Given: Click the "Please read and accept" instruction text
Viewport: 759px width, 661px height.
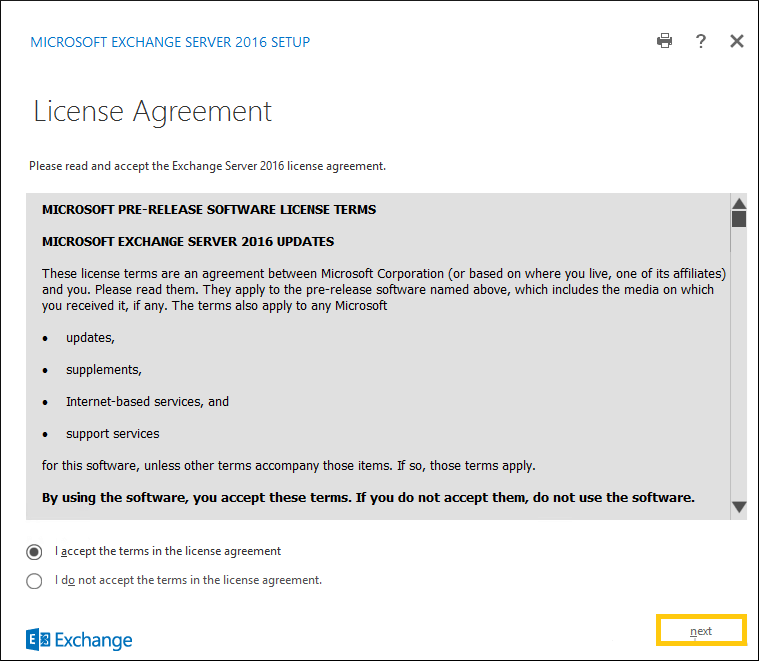Looking at the screenshot, I should [x=207, y=166].
